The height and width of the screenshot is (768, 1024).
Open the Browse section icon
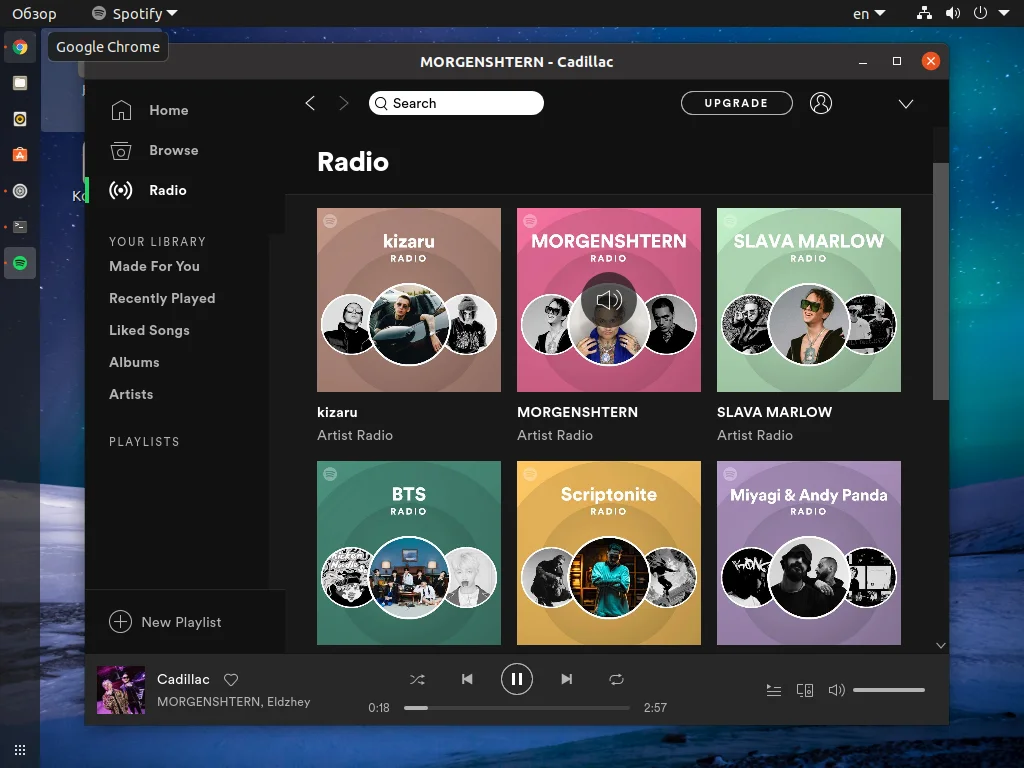[120, 150]
